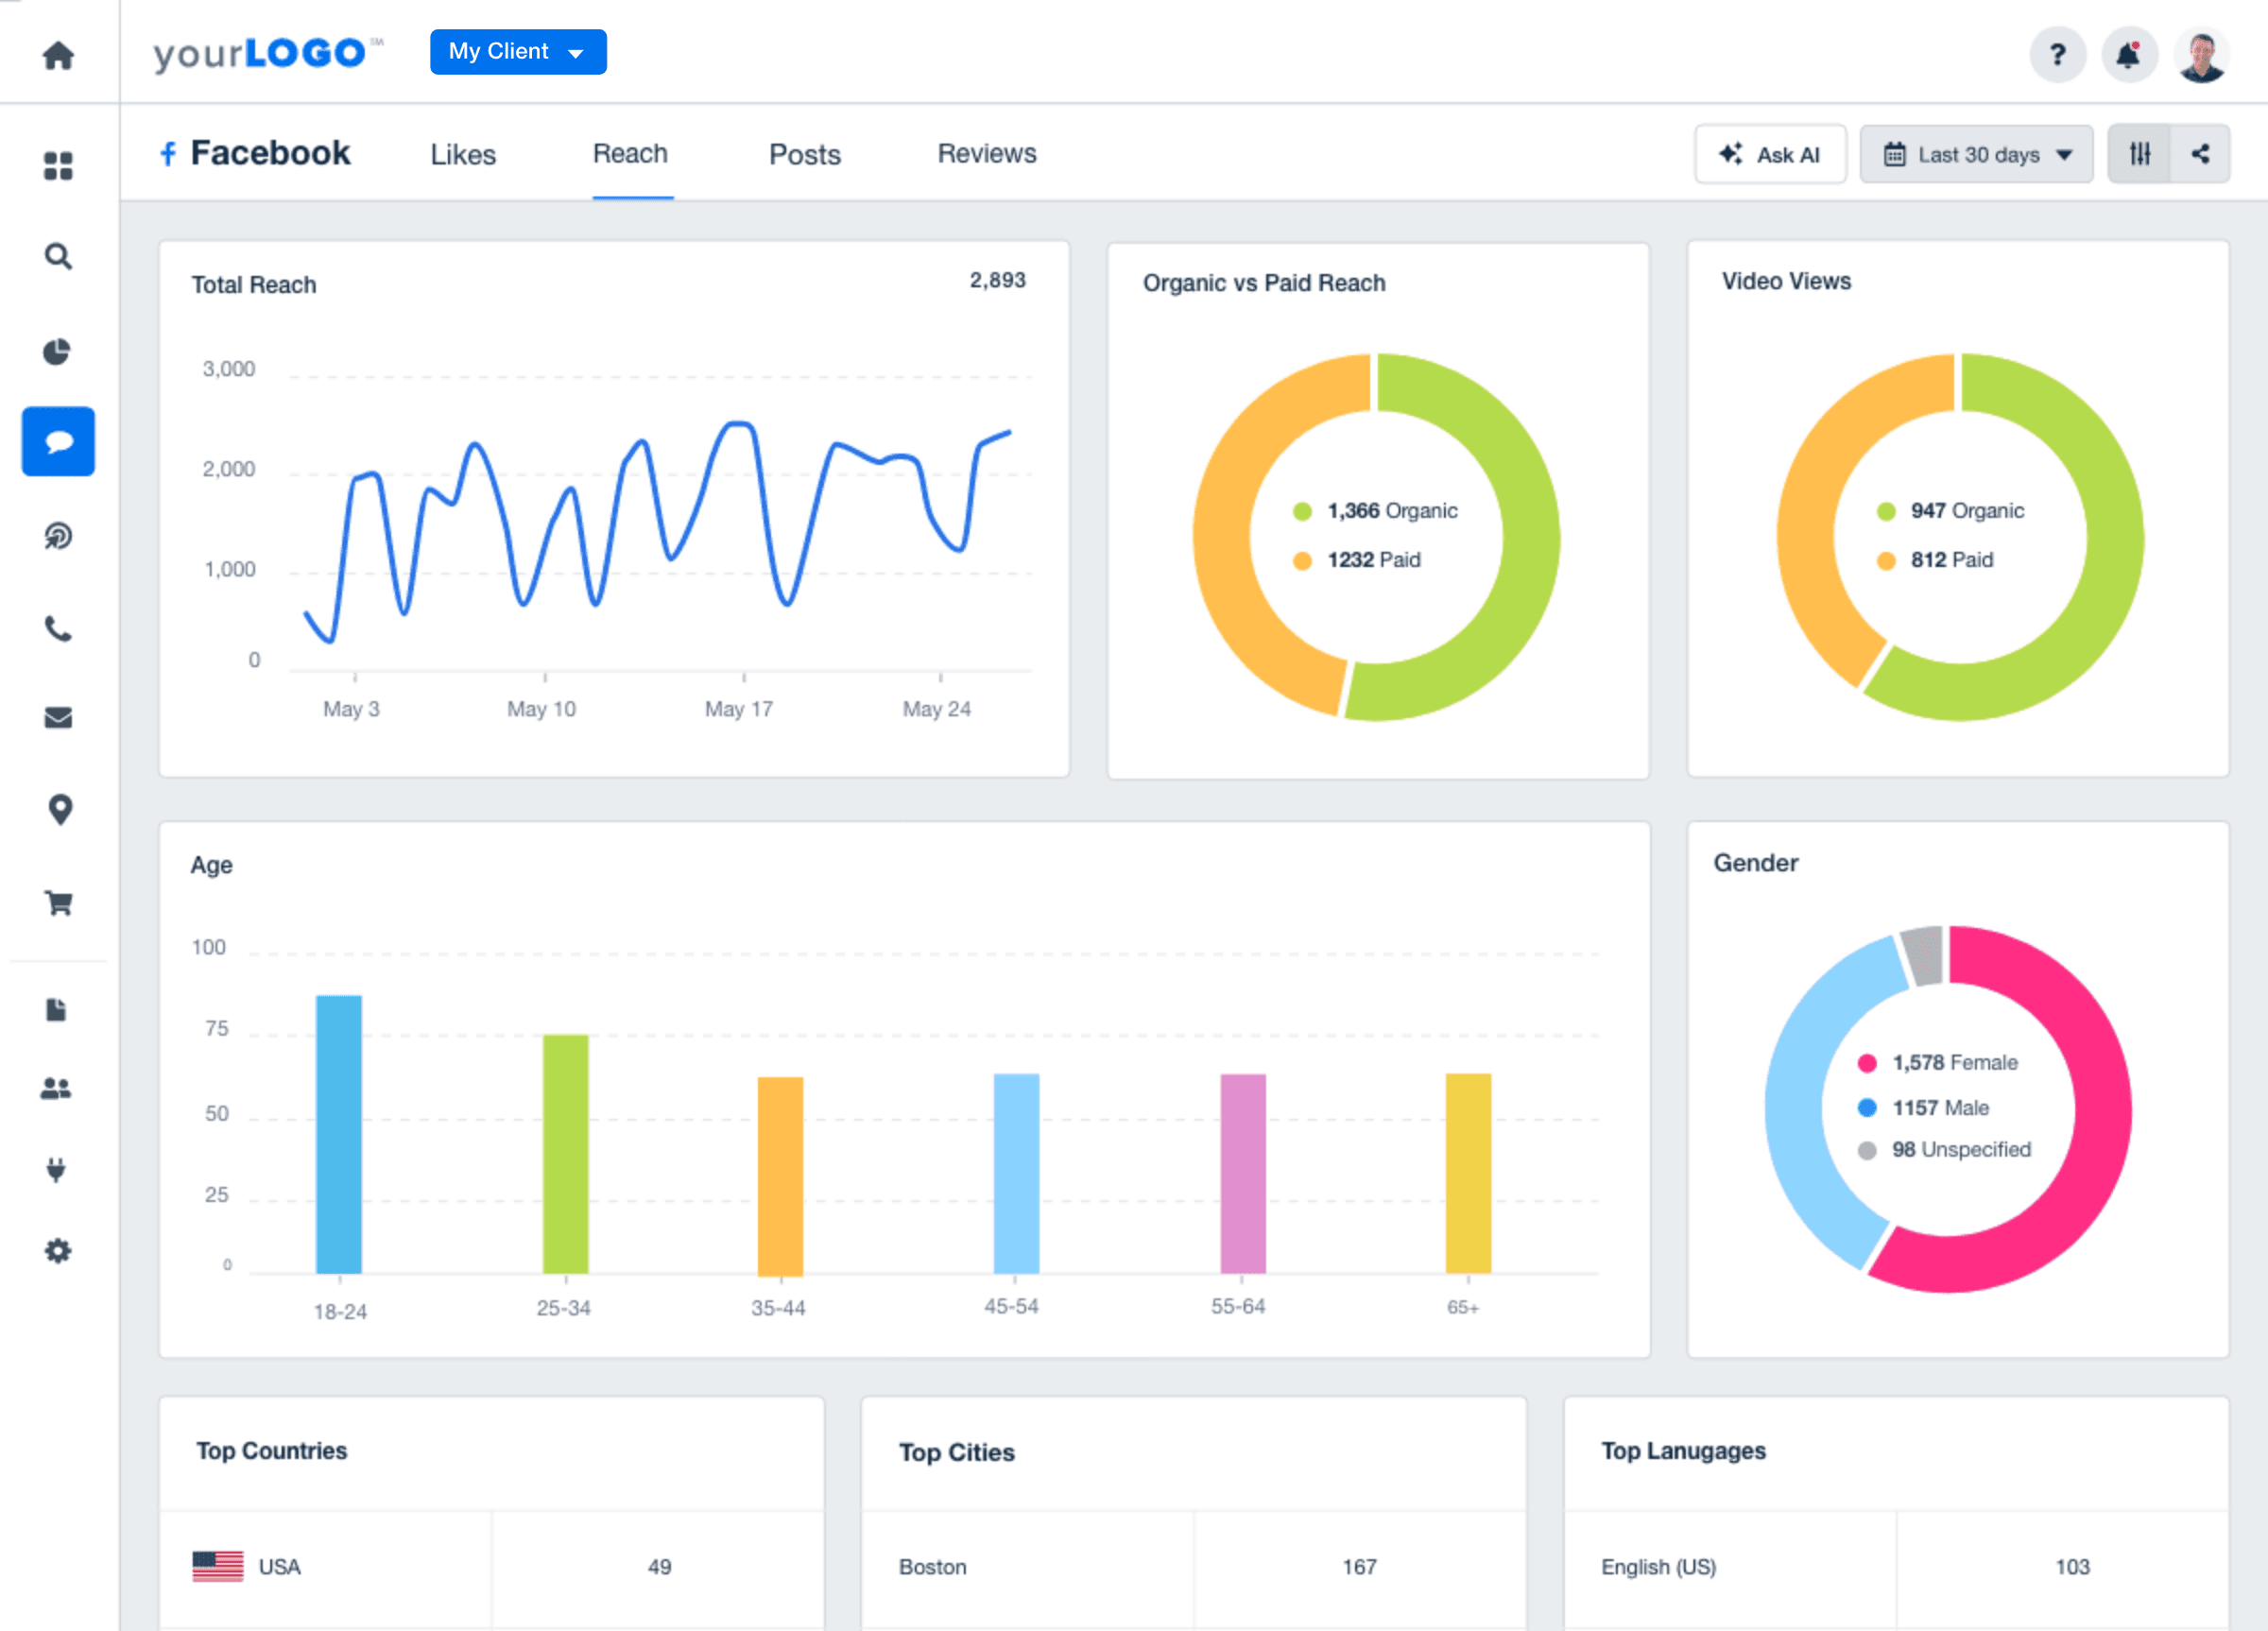This screenshot has width=2268, height=1631.
Task: Open the call tracking phone icon
Action: point(58,629)
